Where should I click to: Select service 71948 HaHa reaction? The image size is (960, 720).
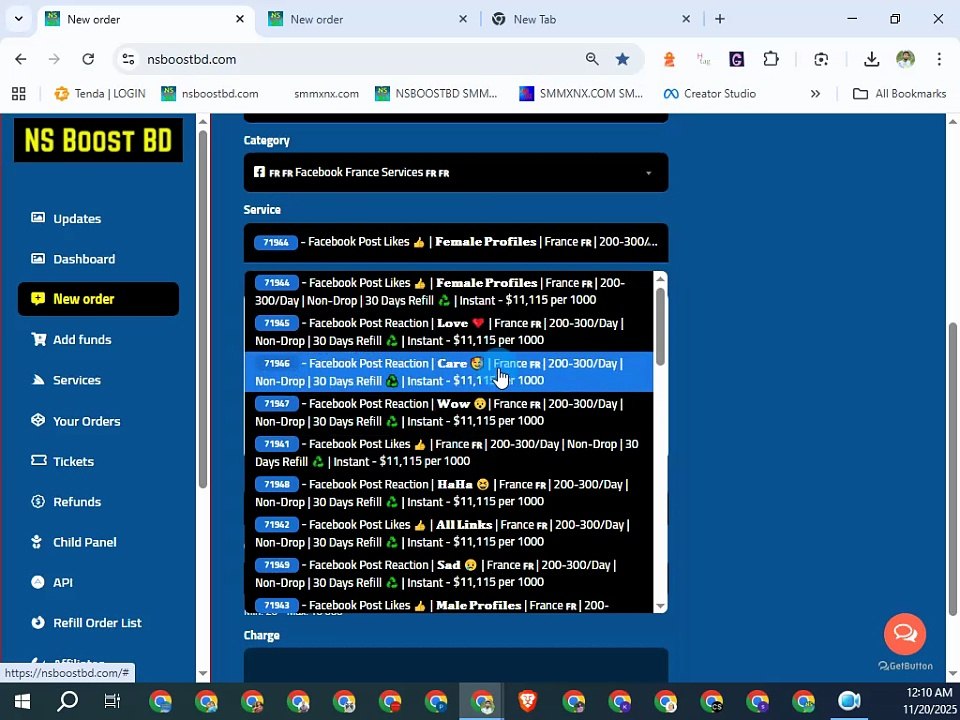coord(449,493)
